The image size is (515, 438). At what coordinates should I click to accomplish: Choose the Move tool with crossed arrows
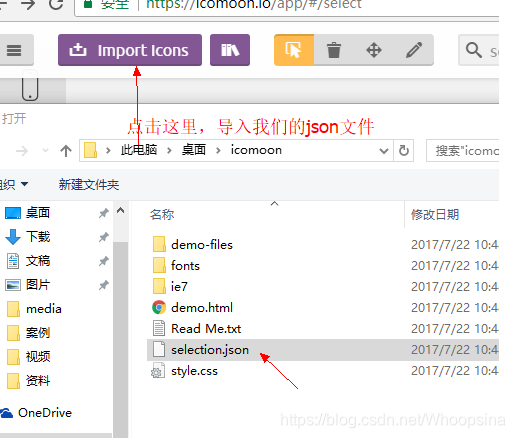(374, 50)
